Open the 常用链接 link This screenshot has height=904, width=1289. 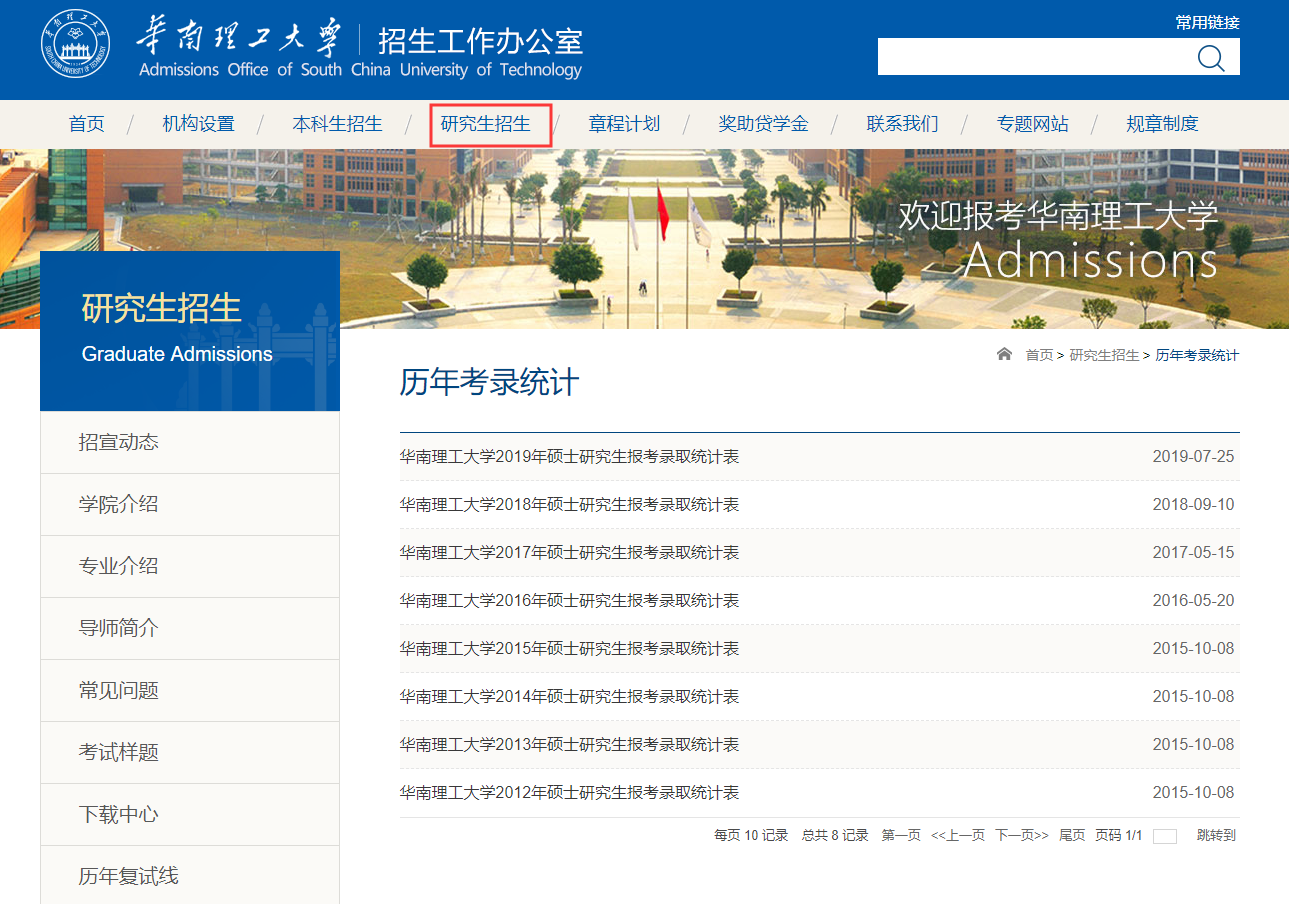(1207, 22)
